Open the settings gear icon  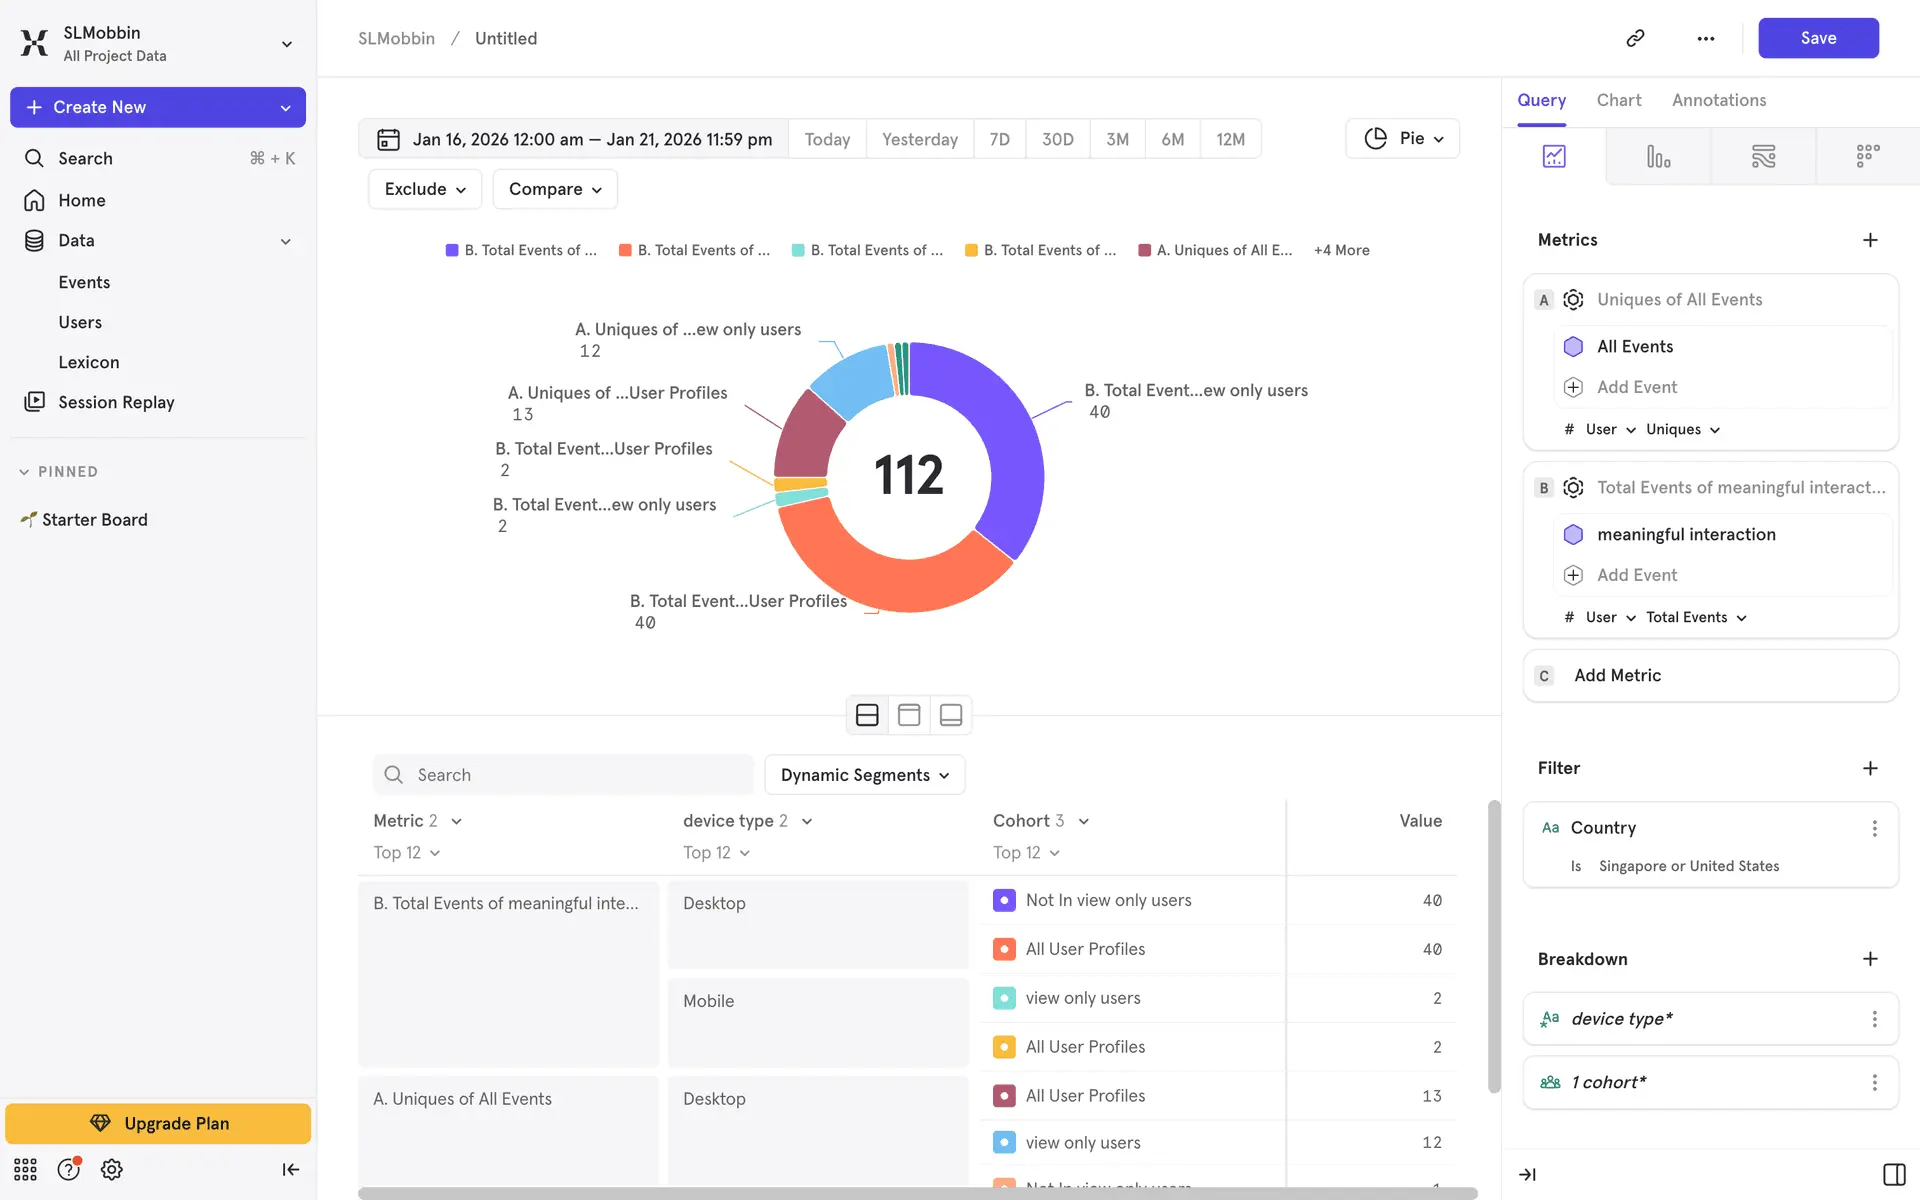tap(112, 1169)
